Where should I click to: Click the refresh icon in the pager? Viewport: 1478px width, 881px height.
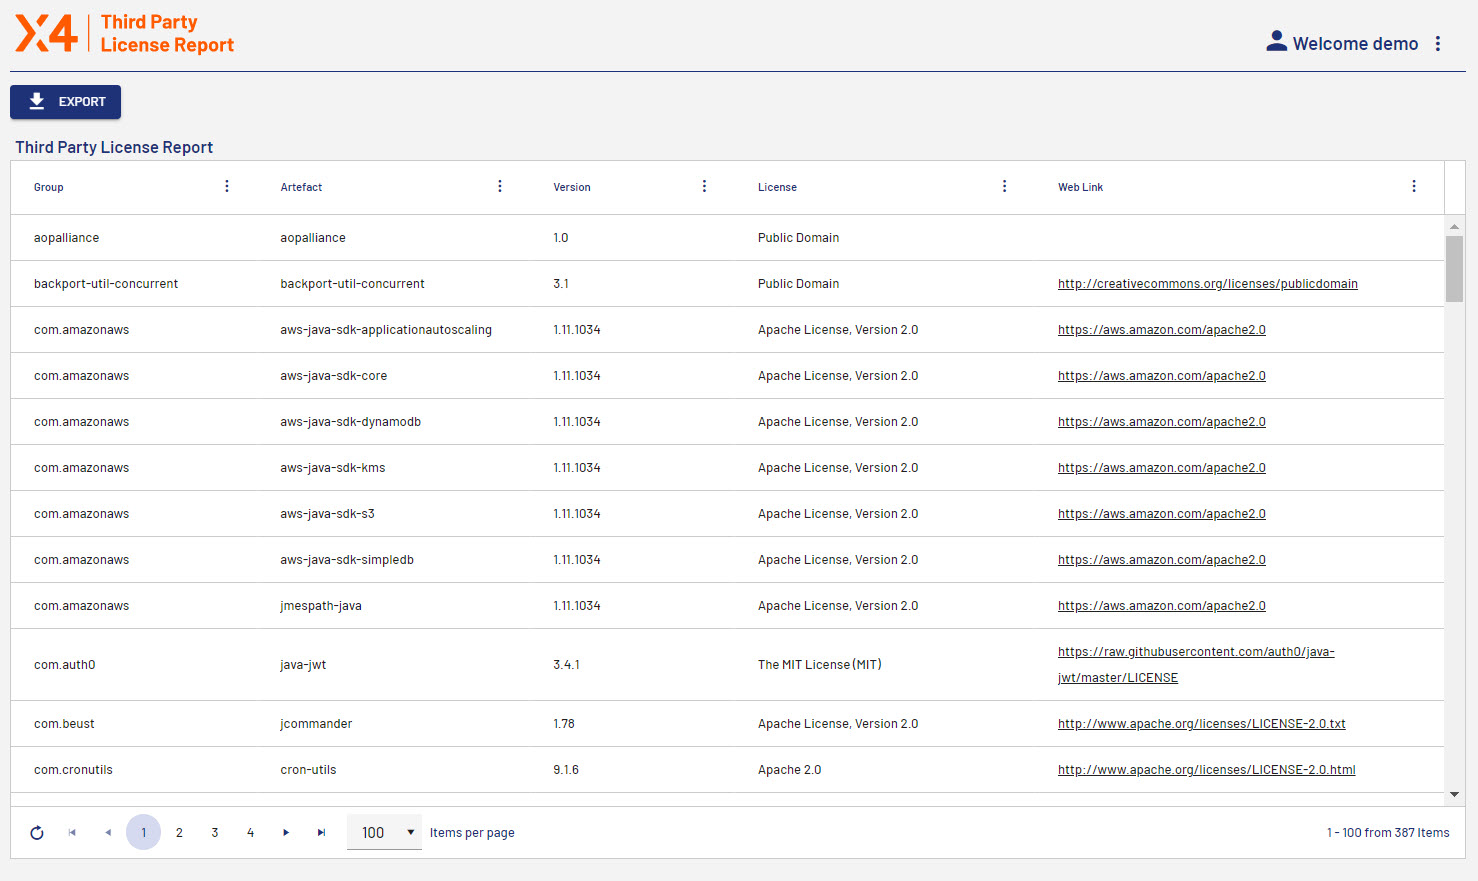[37, 833]
